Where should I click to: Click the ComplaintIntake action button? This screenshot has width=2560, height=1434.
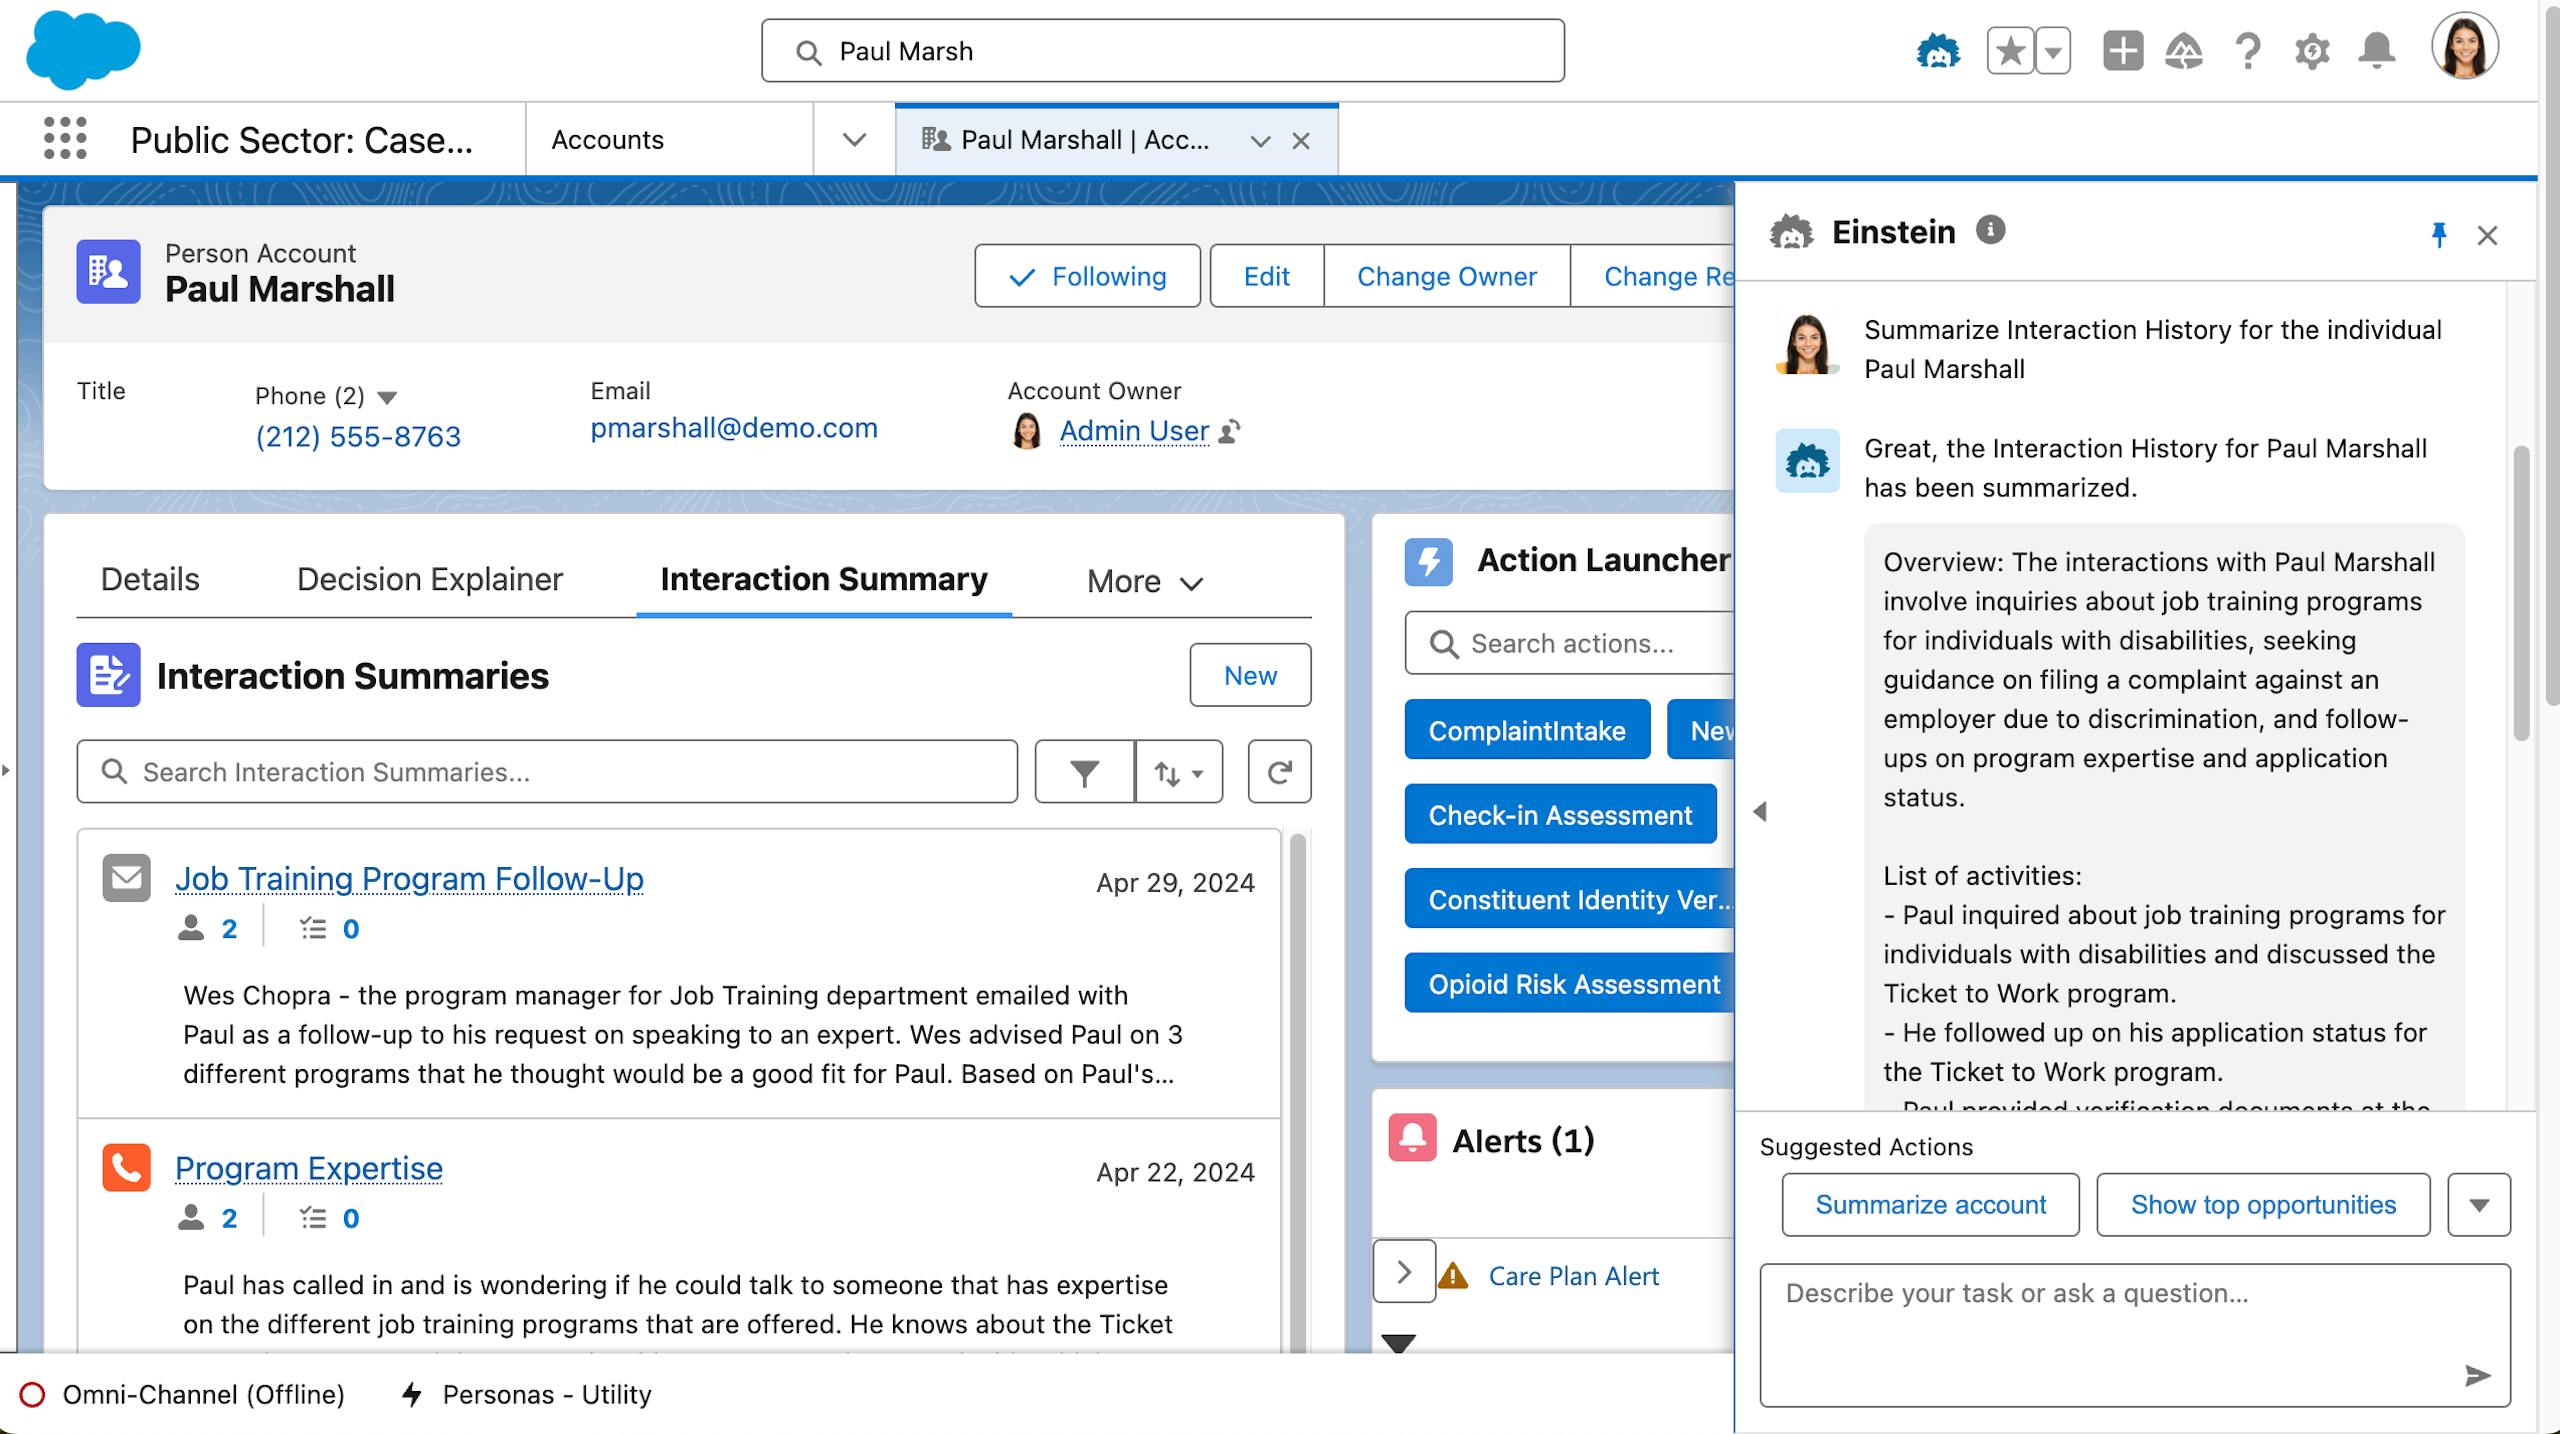[x=1526, y=730]
